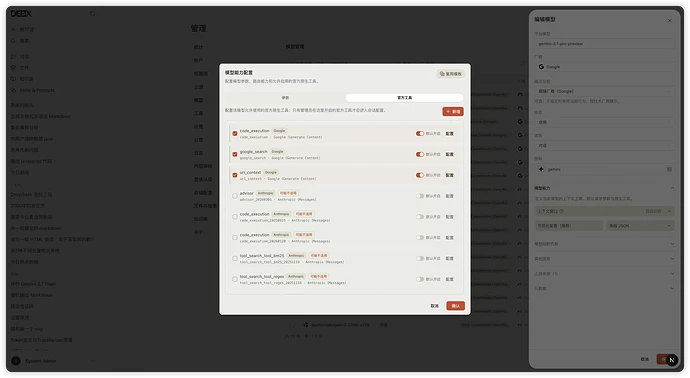Click the 复用模板 button

click(x=451, y=74)
